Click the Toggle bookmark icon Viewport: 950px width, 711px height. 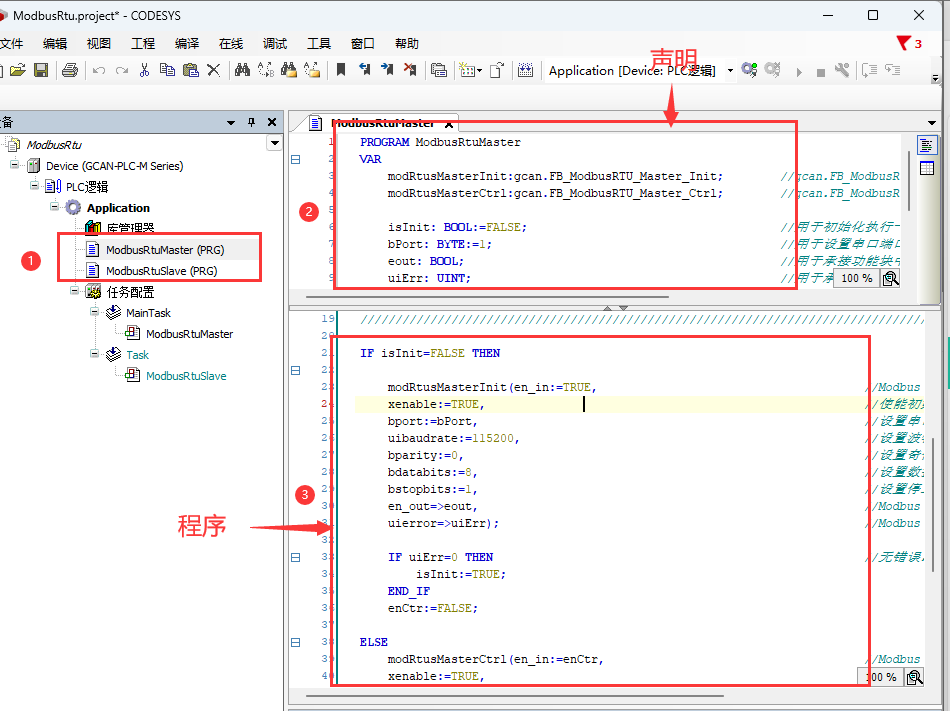(x=341, y=70)
